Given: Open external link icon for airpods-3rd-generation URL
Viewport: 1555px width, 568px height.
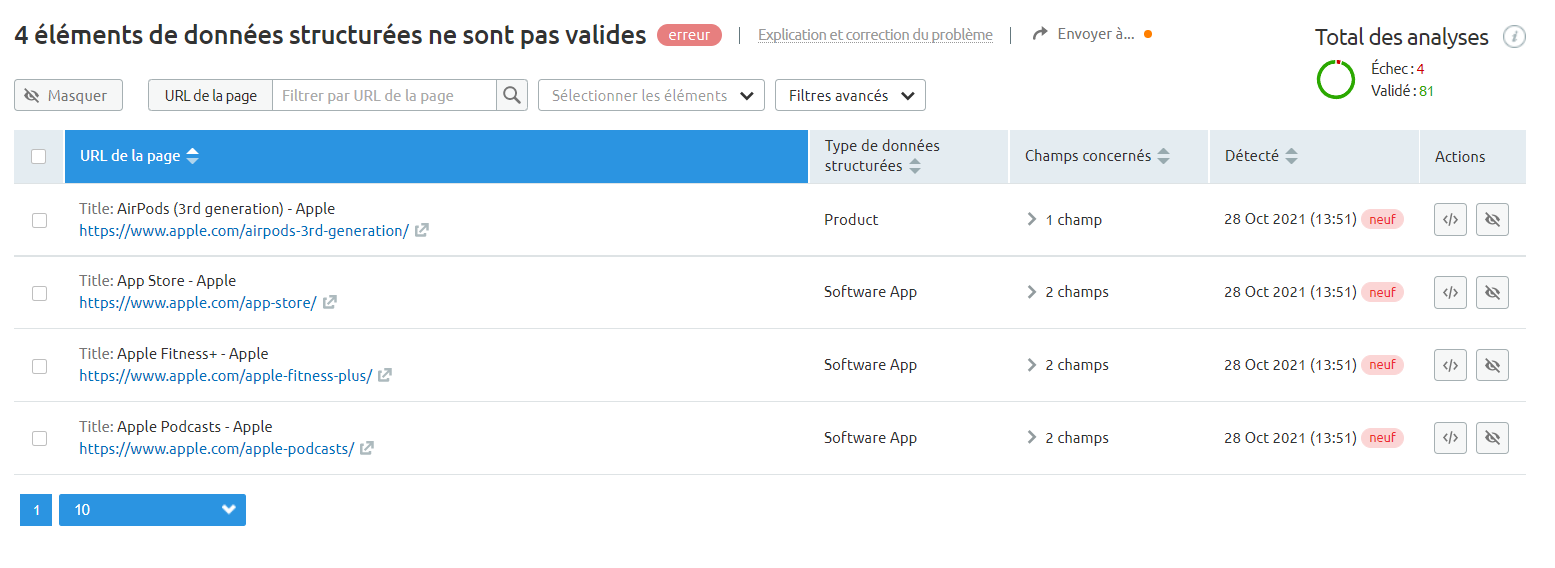Looking at the screenshot, I should click(x=422, y=230).
